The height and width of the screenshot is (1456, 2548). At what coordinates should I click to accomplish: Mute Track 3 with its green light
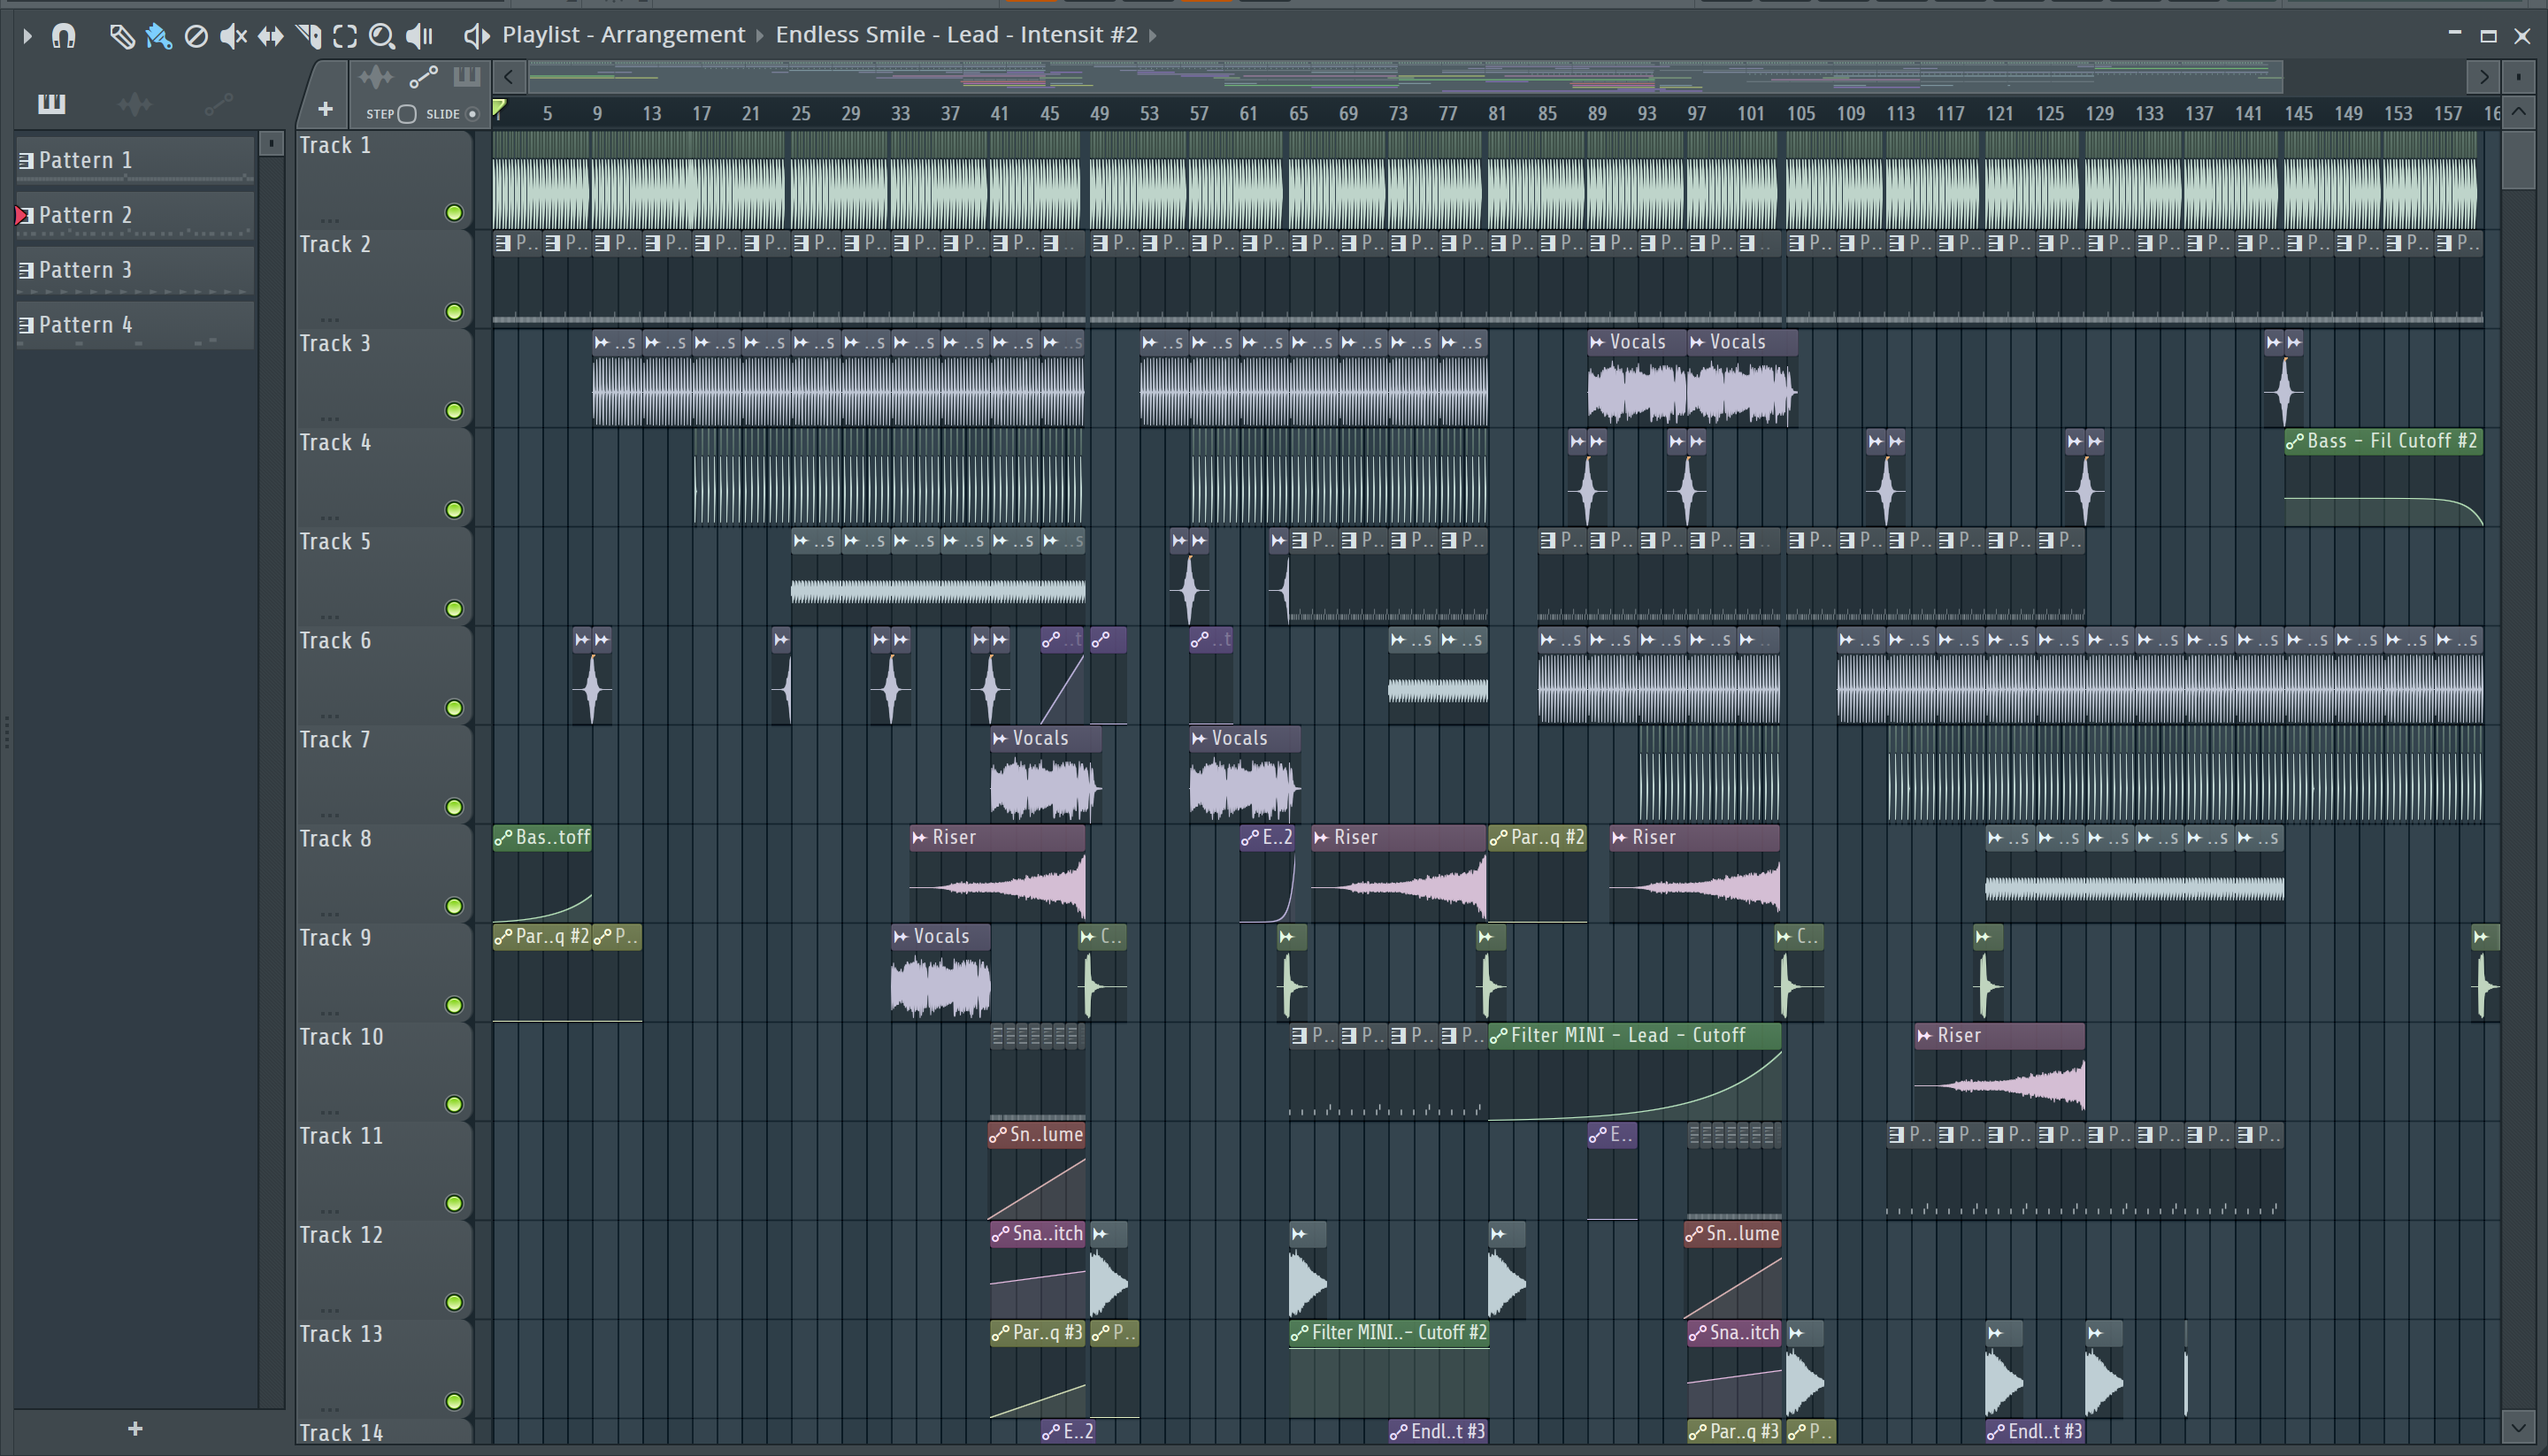[454, 411]
